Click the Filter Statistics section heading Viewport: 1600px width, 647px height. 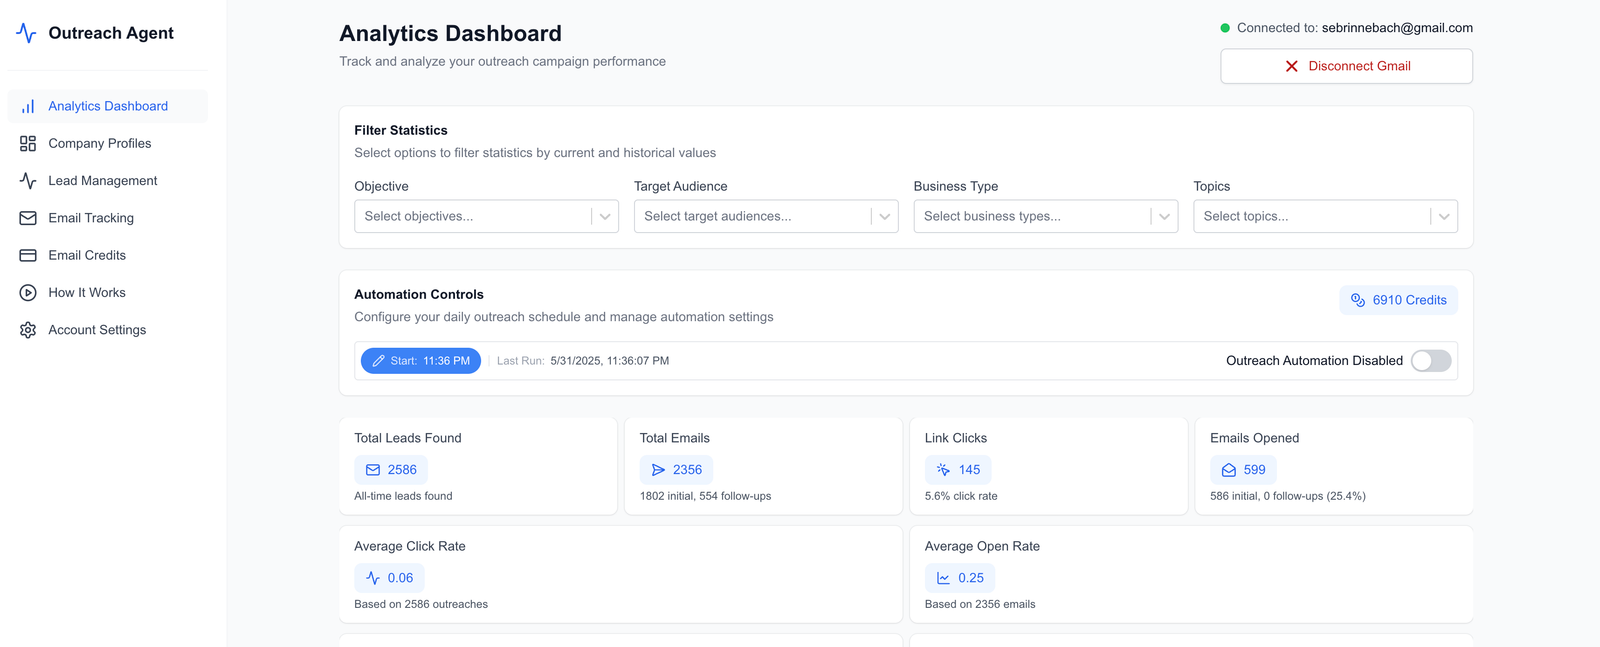point(401,130)
